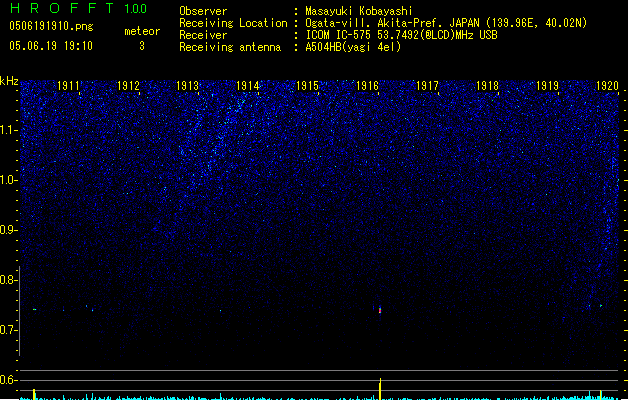Click the meteor count 3
Image resolution: width=629 pixels, height=400 pixels.
click(142, 46)
